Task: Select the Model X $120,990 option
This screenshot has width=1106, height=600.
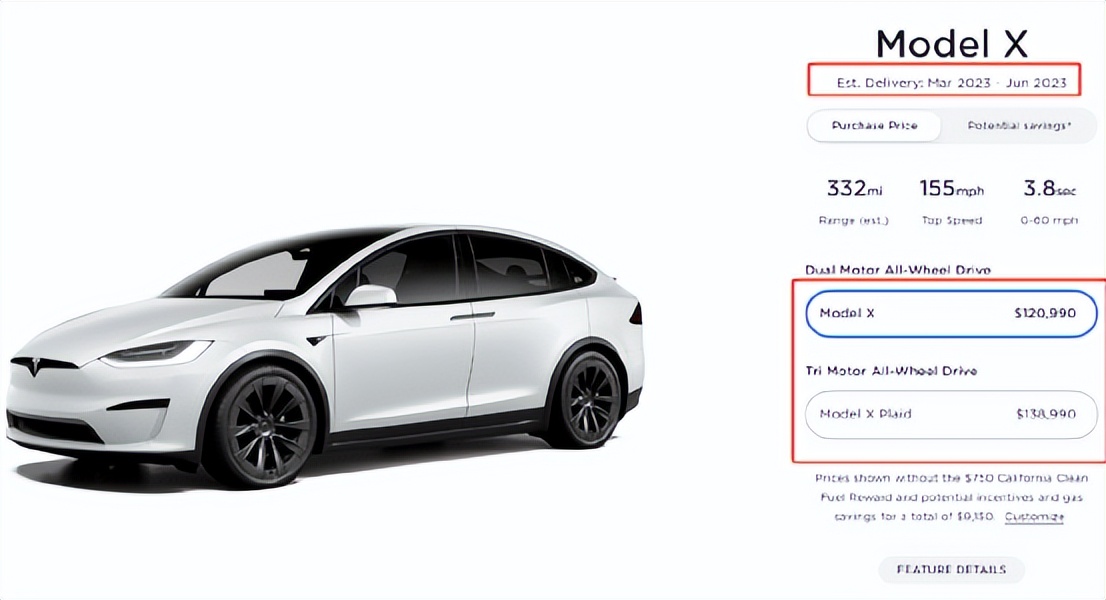Action: click(950, 314)
